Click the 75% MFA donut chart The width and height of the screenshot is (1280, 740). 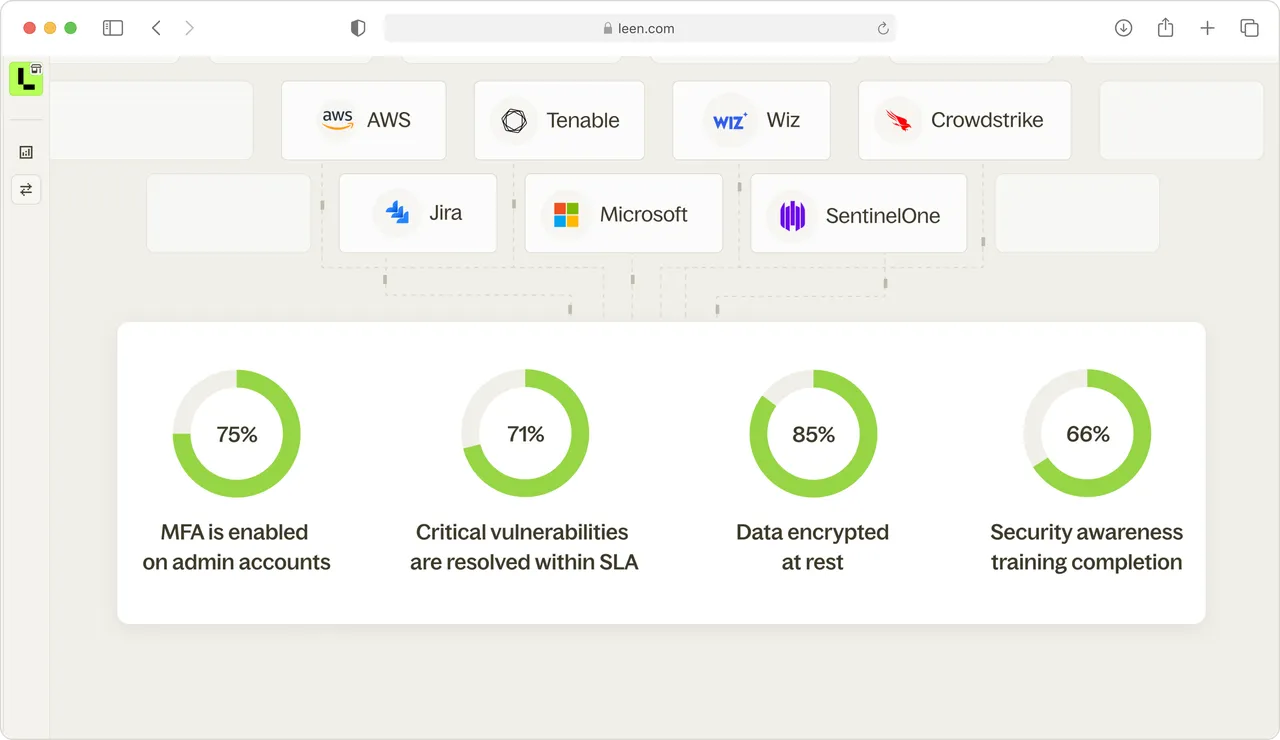[237, 433]
